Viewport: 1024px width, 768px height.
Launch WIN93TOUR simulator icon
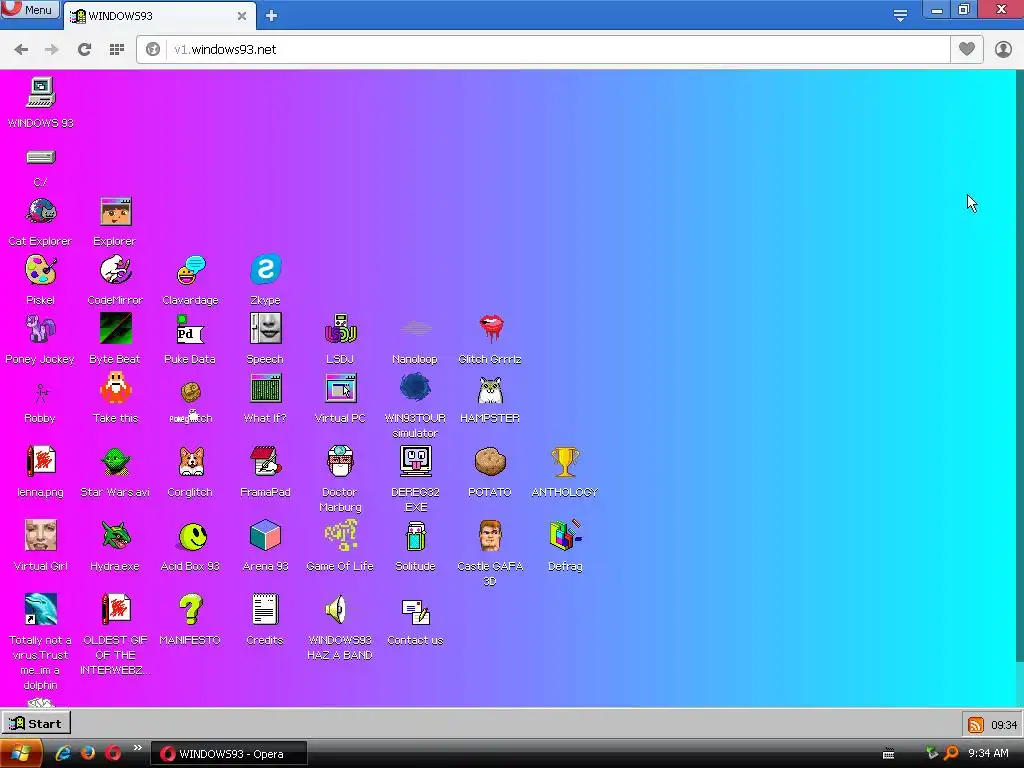tap(415, 388)
